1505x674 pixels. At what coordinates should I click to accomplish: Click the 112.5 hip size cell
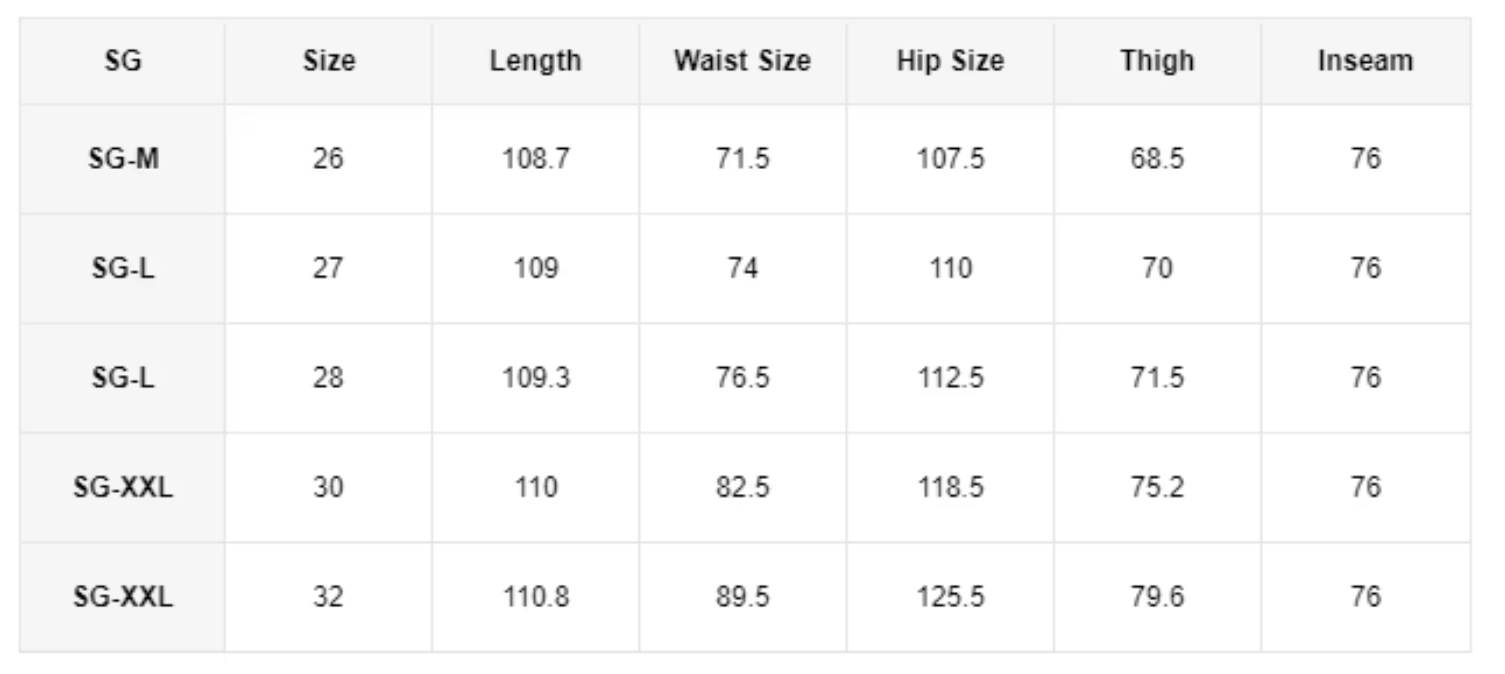click(x=949, y=378)
